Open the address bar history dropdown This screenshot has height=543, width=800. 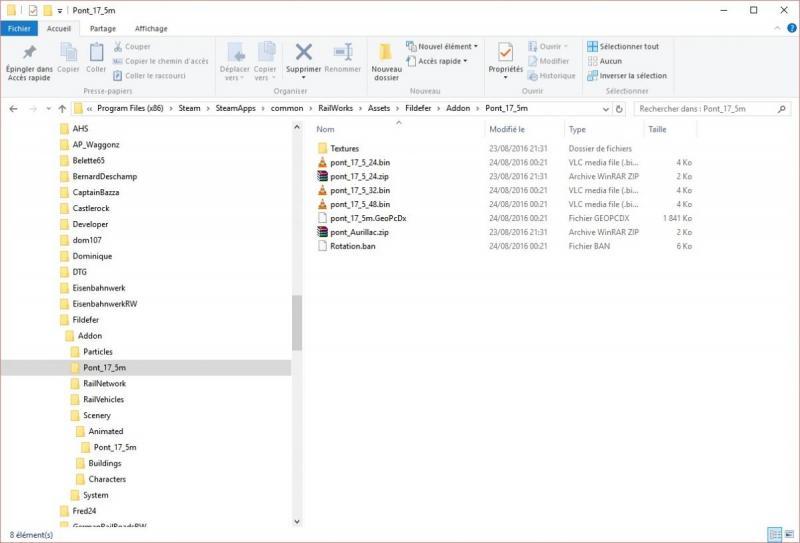606,109
